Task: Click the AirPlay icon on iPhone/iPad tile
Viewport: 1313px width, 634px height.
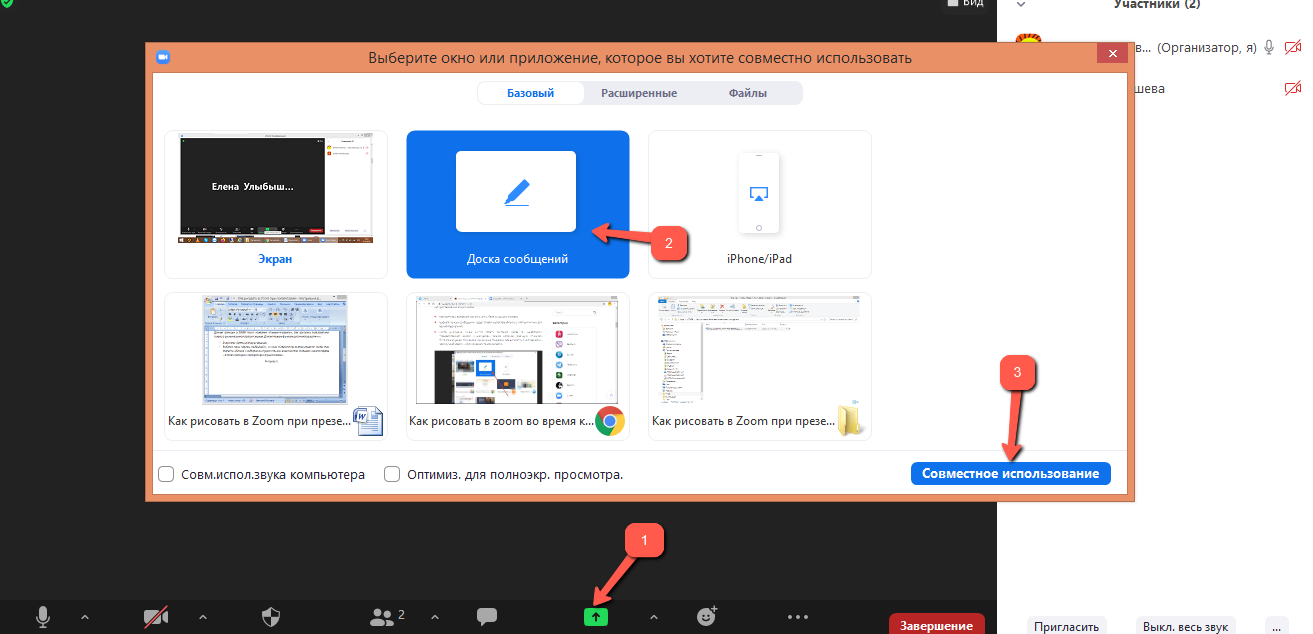Action: [x=759, y=193]
